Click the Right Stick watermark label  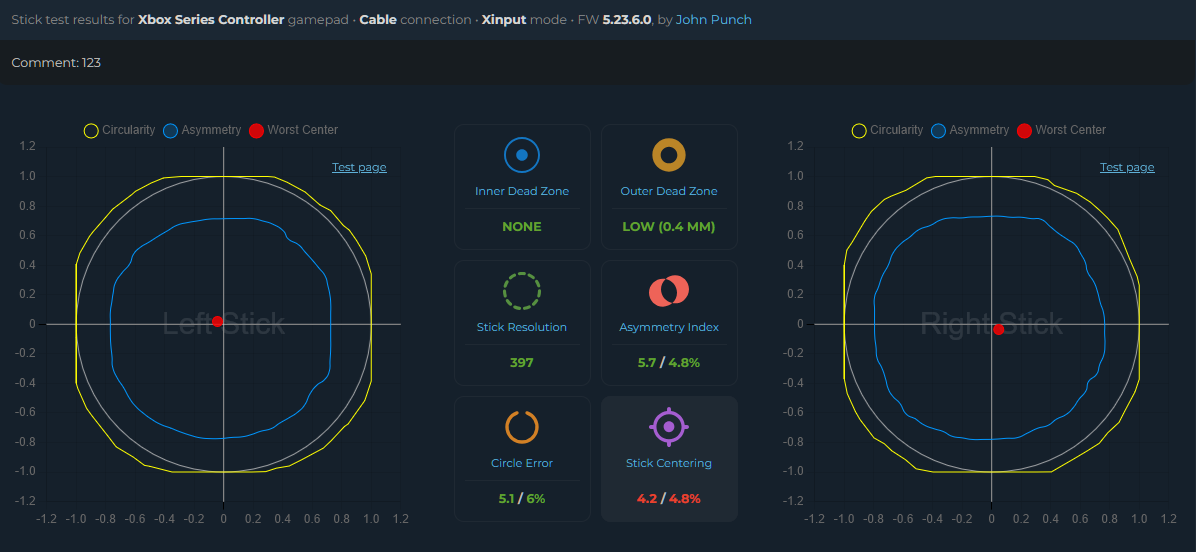point(992,324)
